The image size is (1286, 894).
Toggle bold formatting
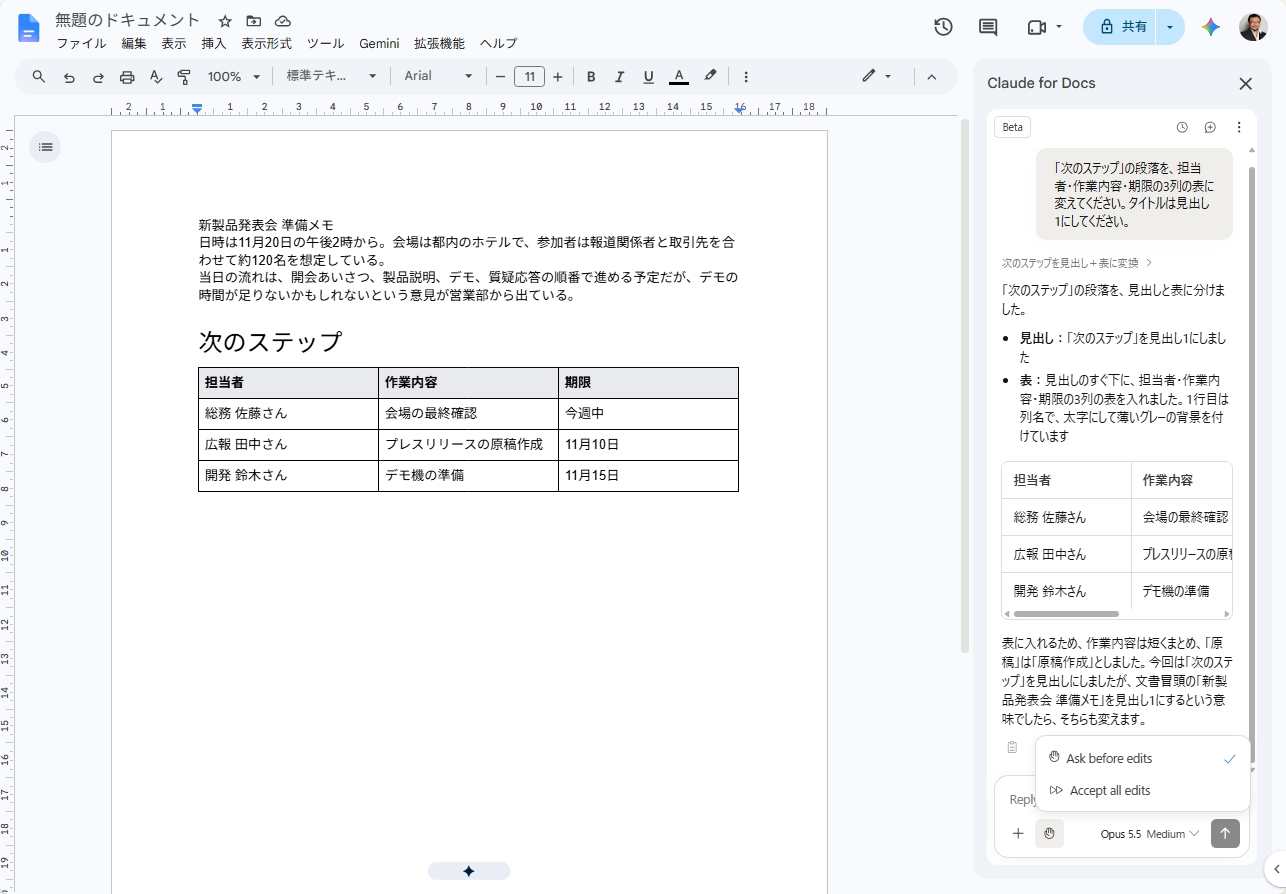click(591, 76)
